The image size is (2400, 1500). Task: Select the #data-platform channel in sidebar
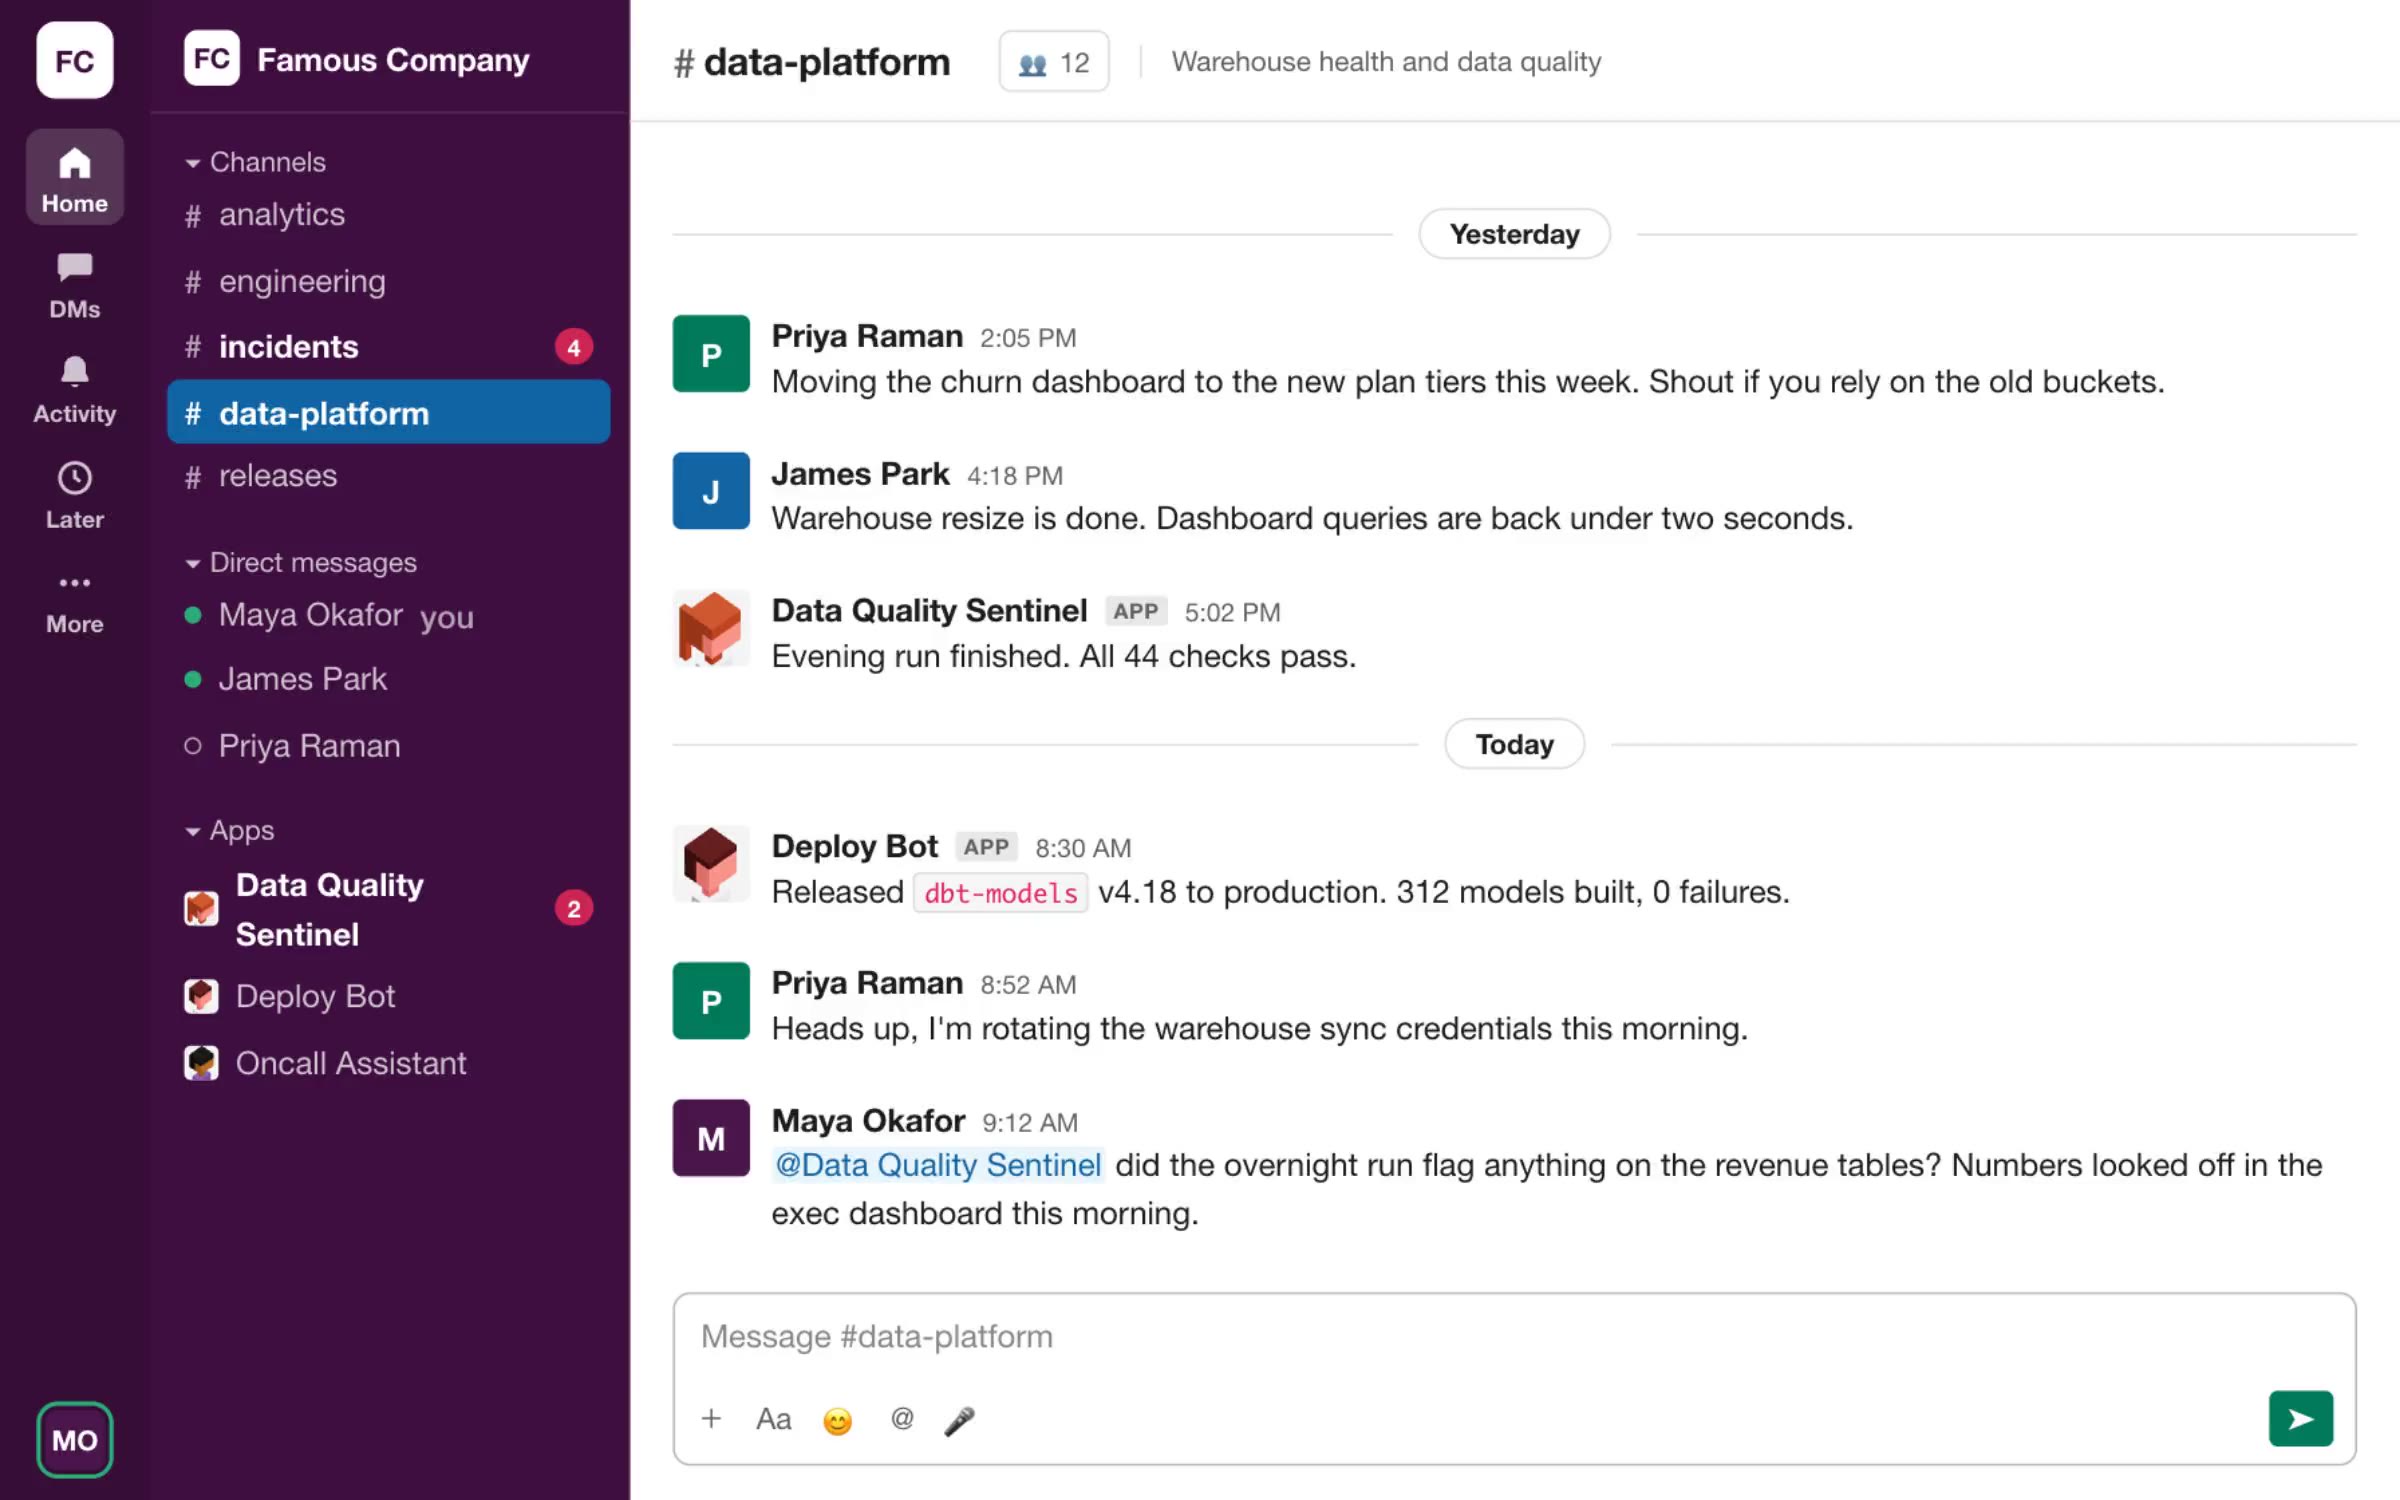(388, 412)
